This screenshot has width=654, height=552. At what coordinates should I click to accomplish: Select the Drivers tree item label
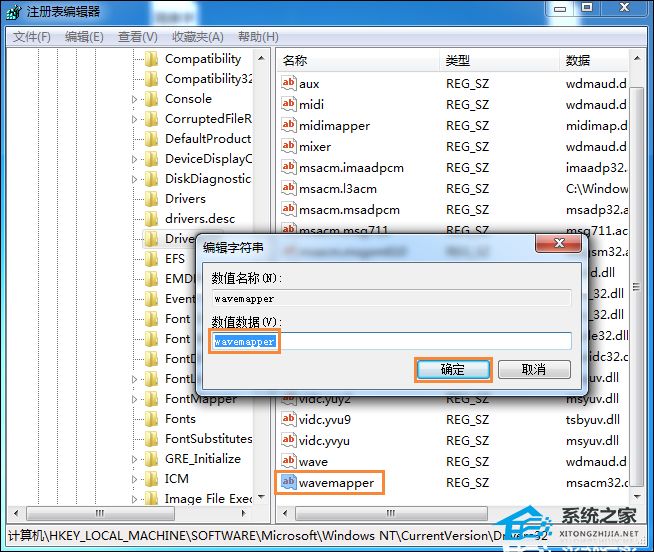185,199
